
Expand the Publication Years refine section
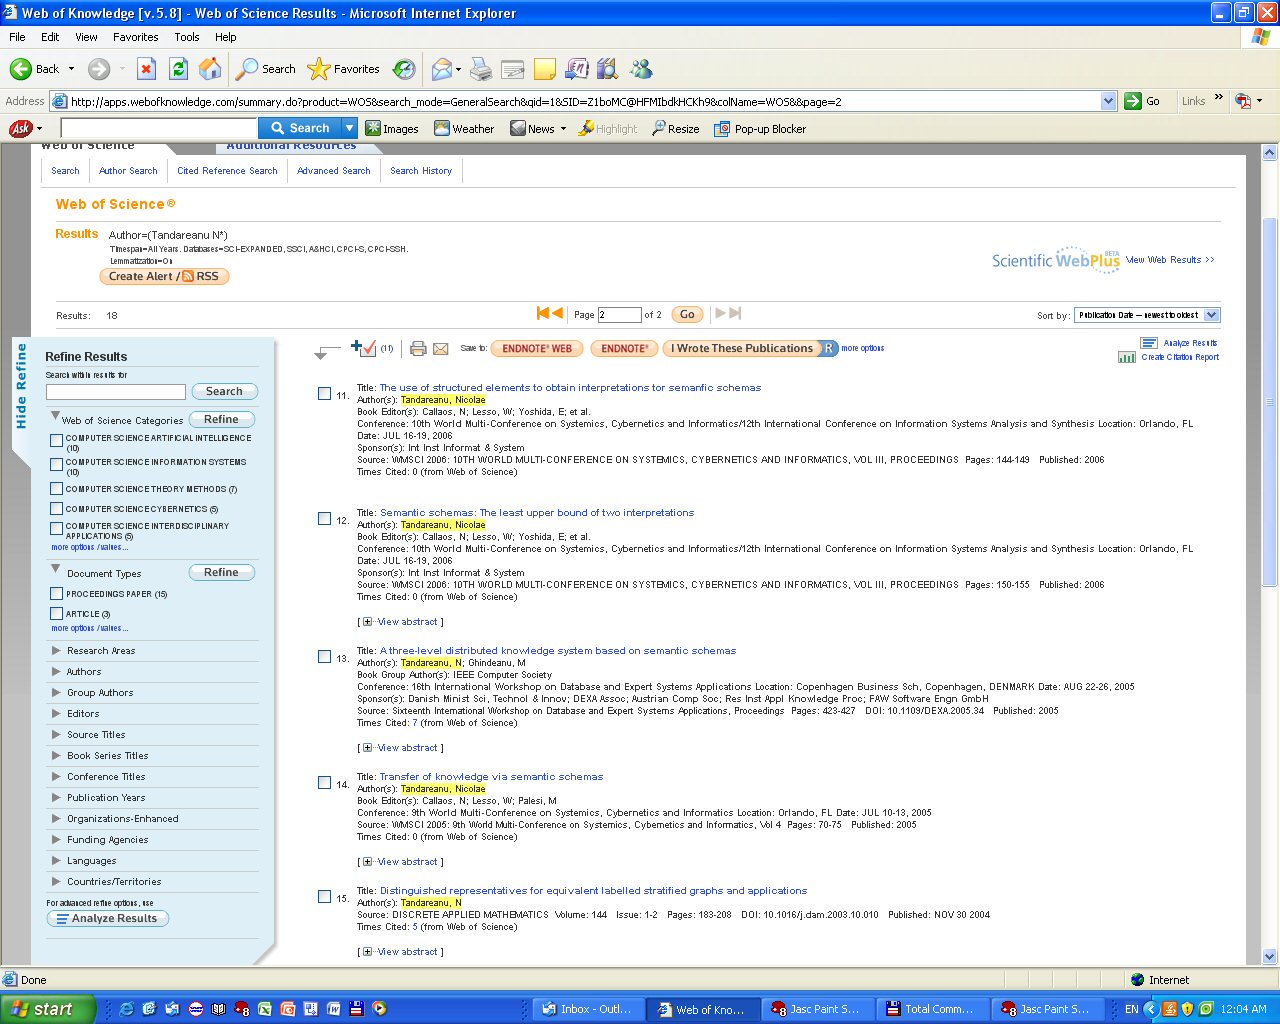(56, 797)
